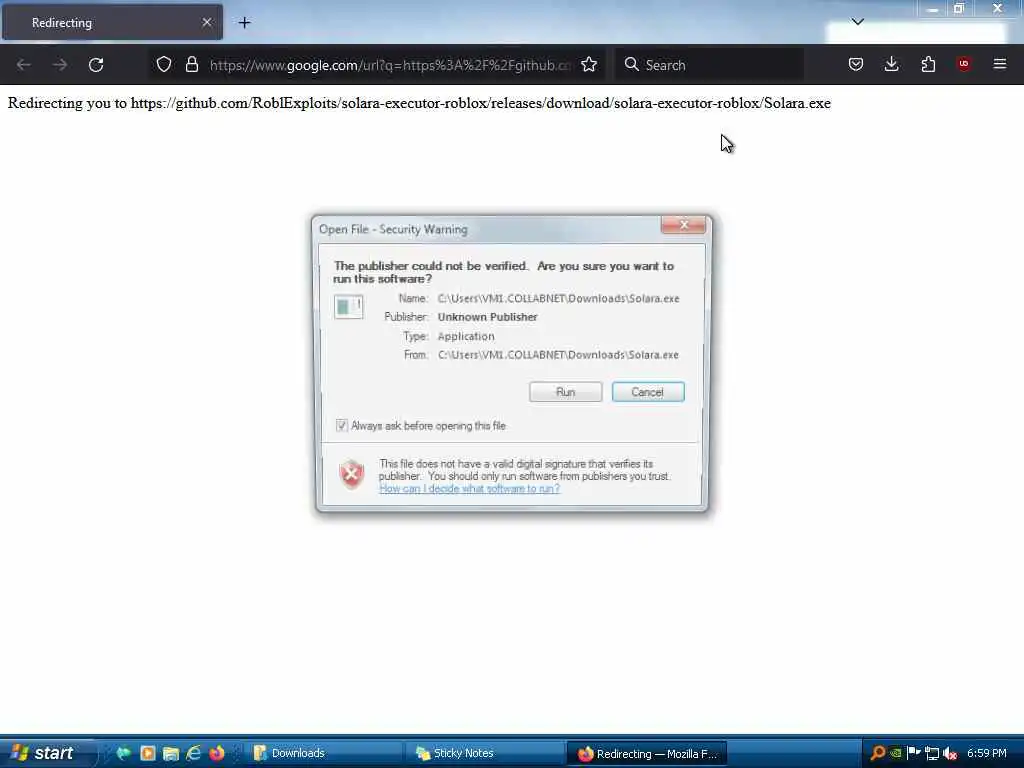Open the Firefox downloads panel

tap(891, 65)
